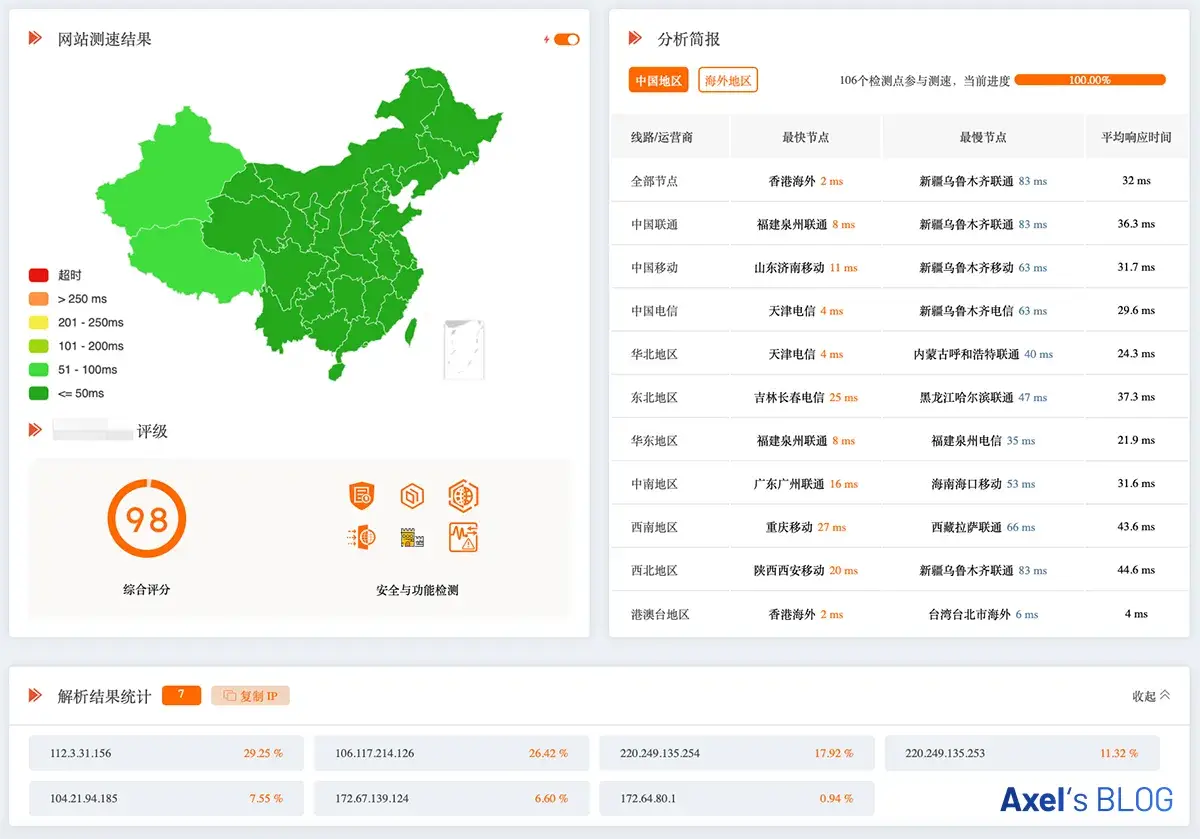Screen dimensions: 1200x839
Task: Collapse the results with 收起
Action: tap(1150, 696)
